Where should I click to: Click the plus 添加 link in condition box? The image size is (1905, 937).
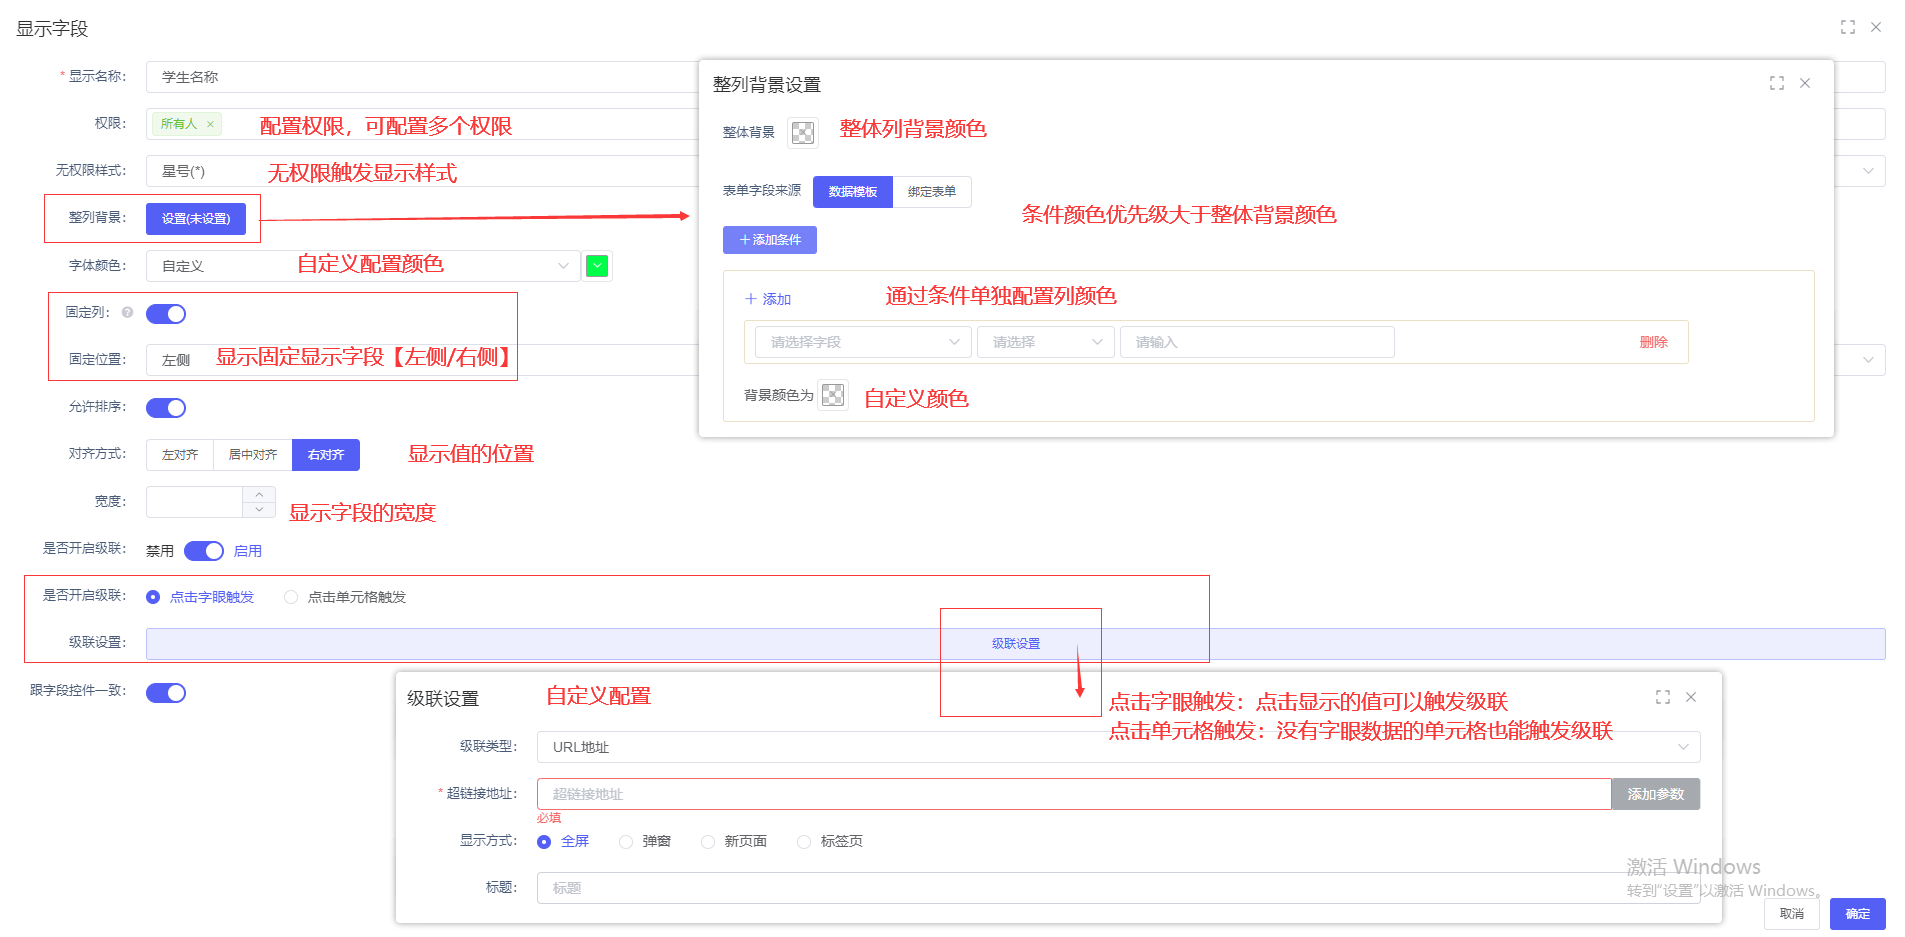click(x=768, y=299)
